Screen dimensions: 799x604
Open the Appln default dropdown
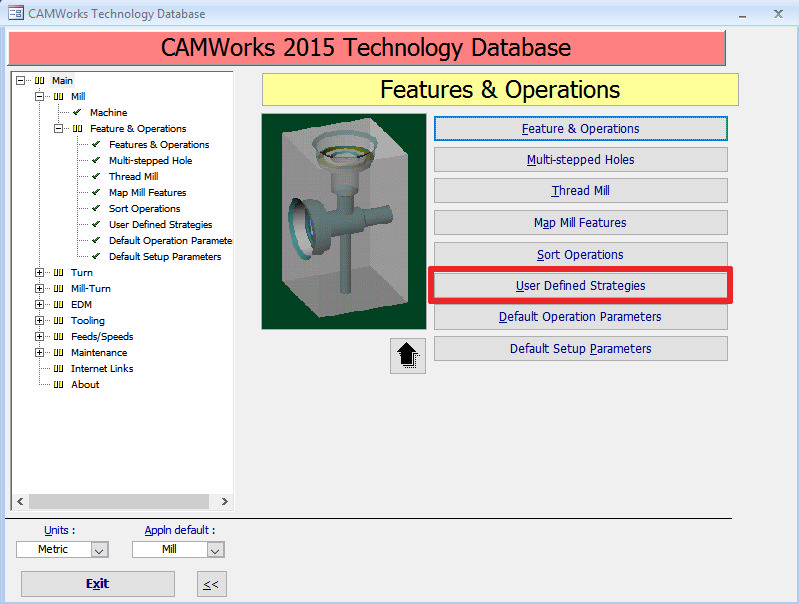pos(215,550)
